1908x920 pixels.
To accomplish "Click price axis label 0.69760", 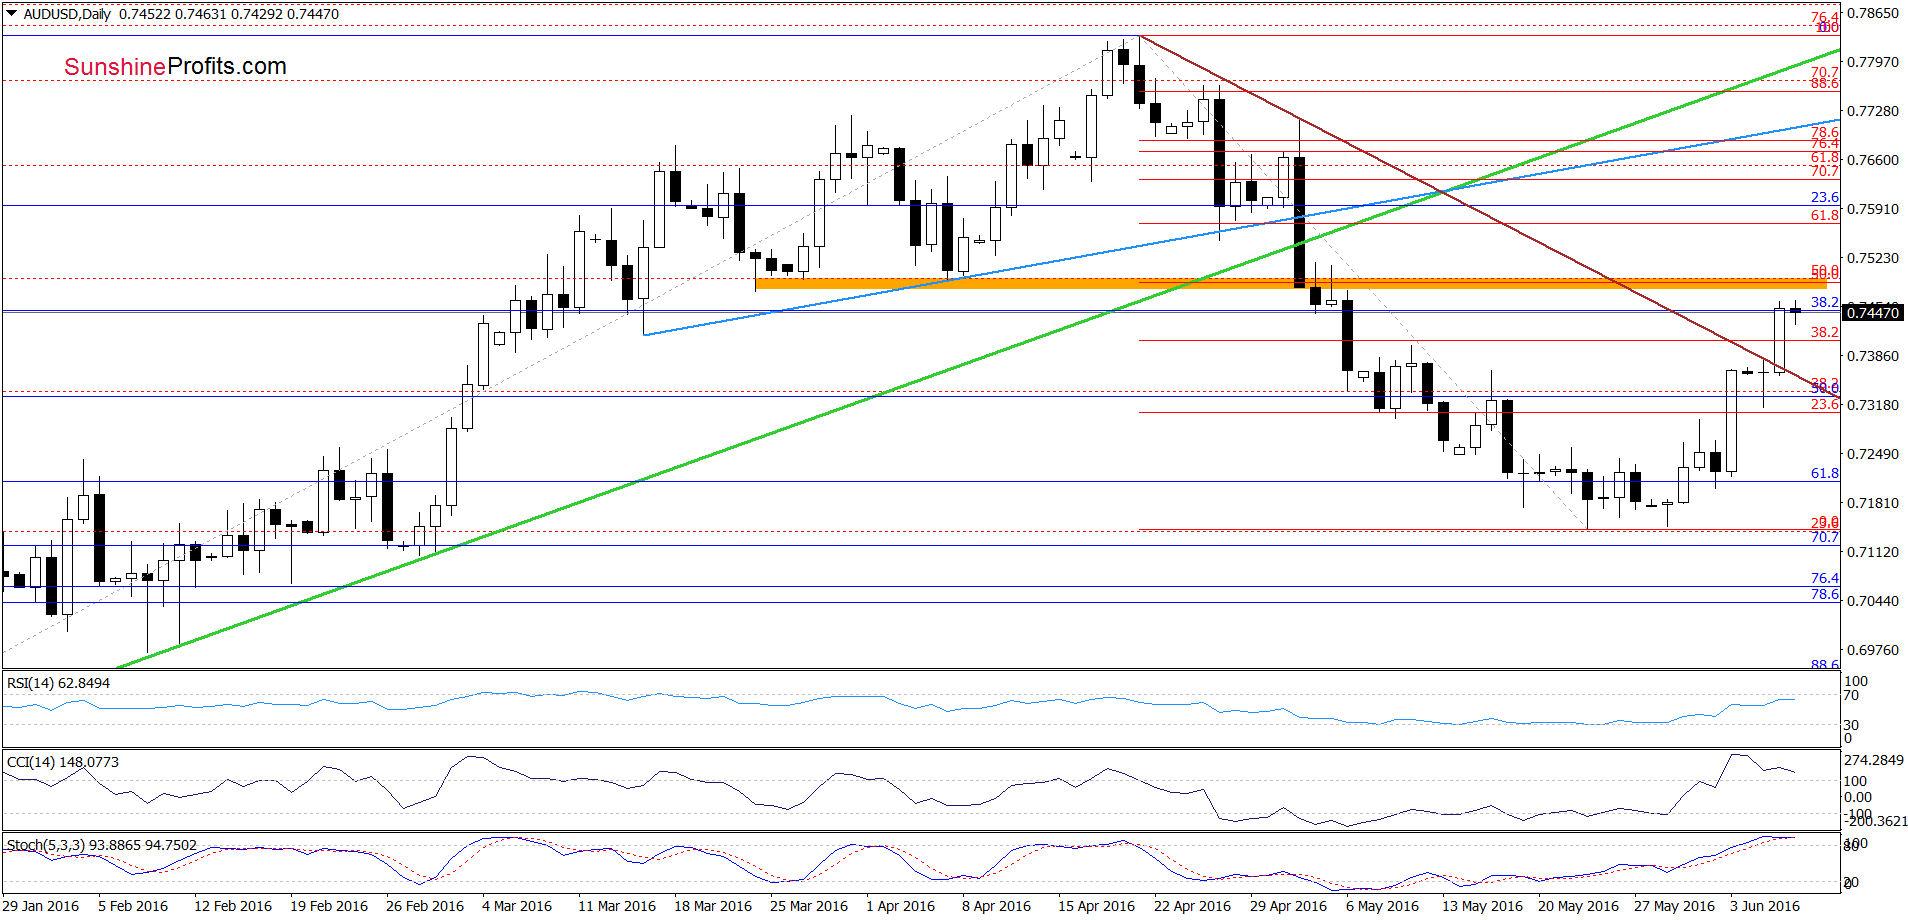I will click(x=1872, y=650).
